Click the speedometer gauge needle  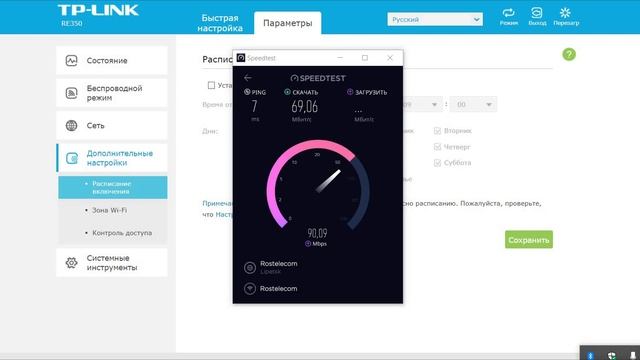click(329, 181)
